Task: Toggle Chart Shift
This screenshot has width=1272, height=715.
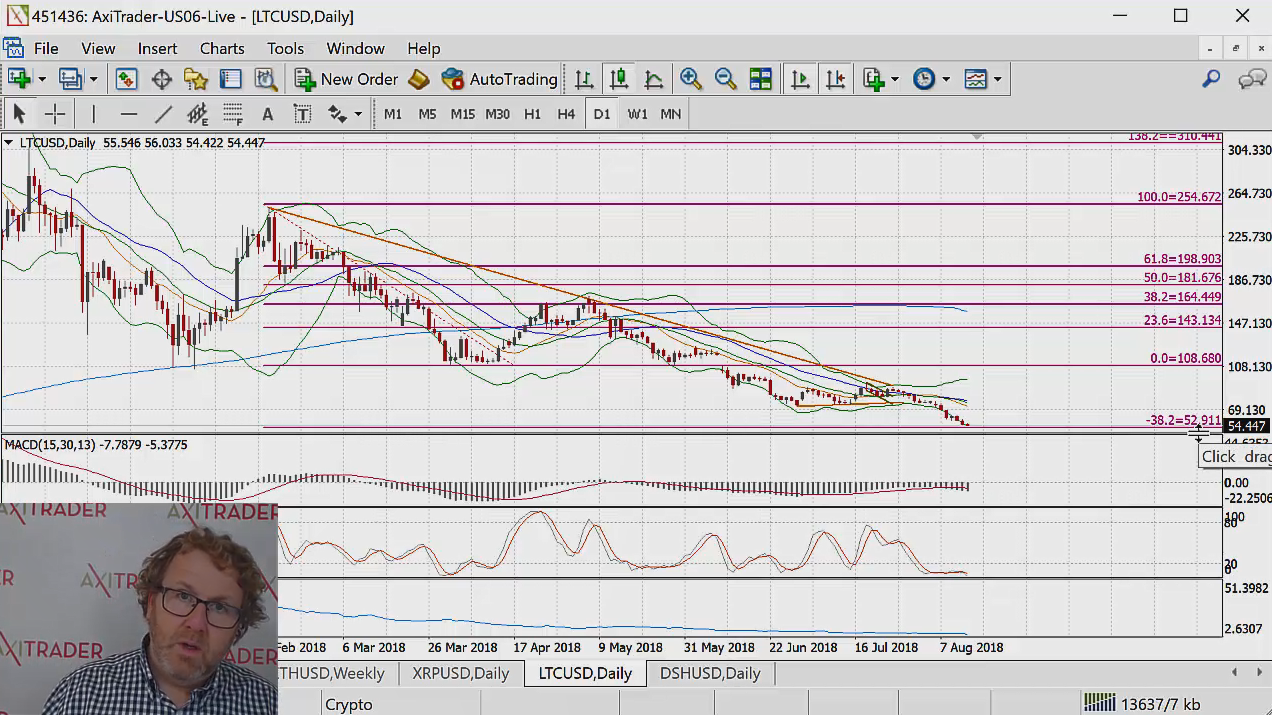Action: tap(835, 79)
